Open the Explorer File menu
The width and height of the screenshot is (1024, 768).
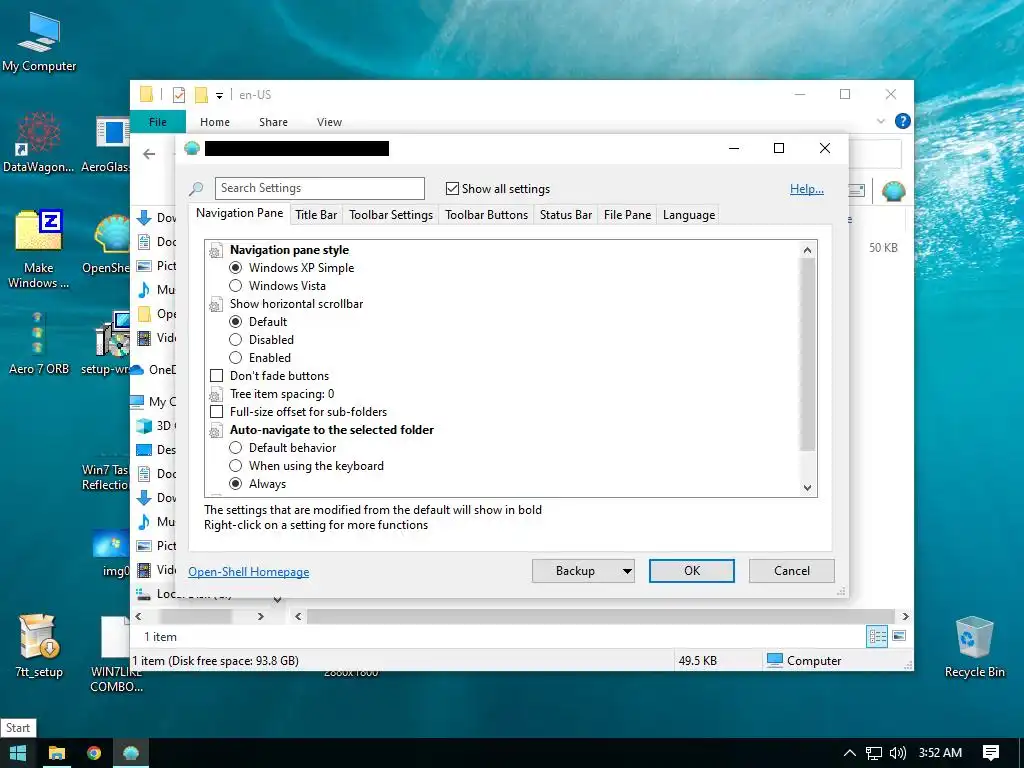coord(158,121)
